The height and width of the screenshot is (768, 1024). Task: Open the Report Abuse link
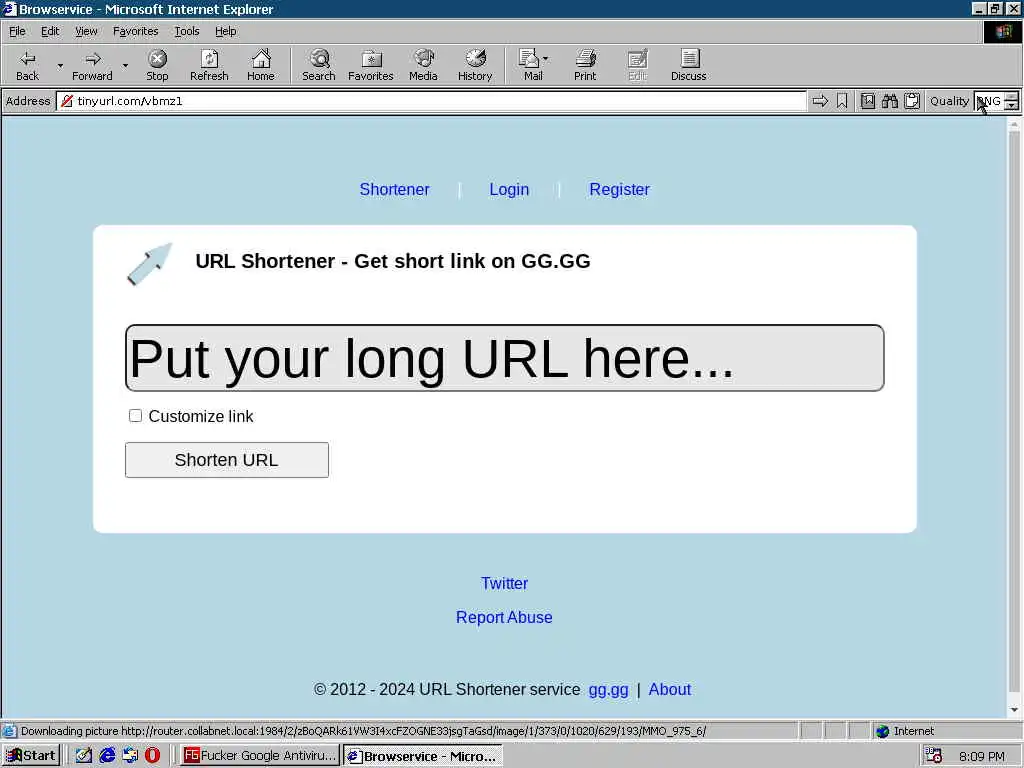(504, 617)
